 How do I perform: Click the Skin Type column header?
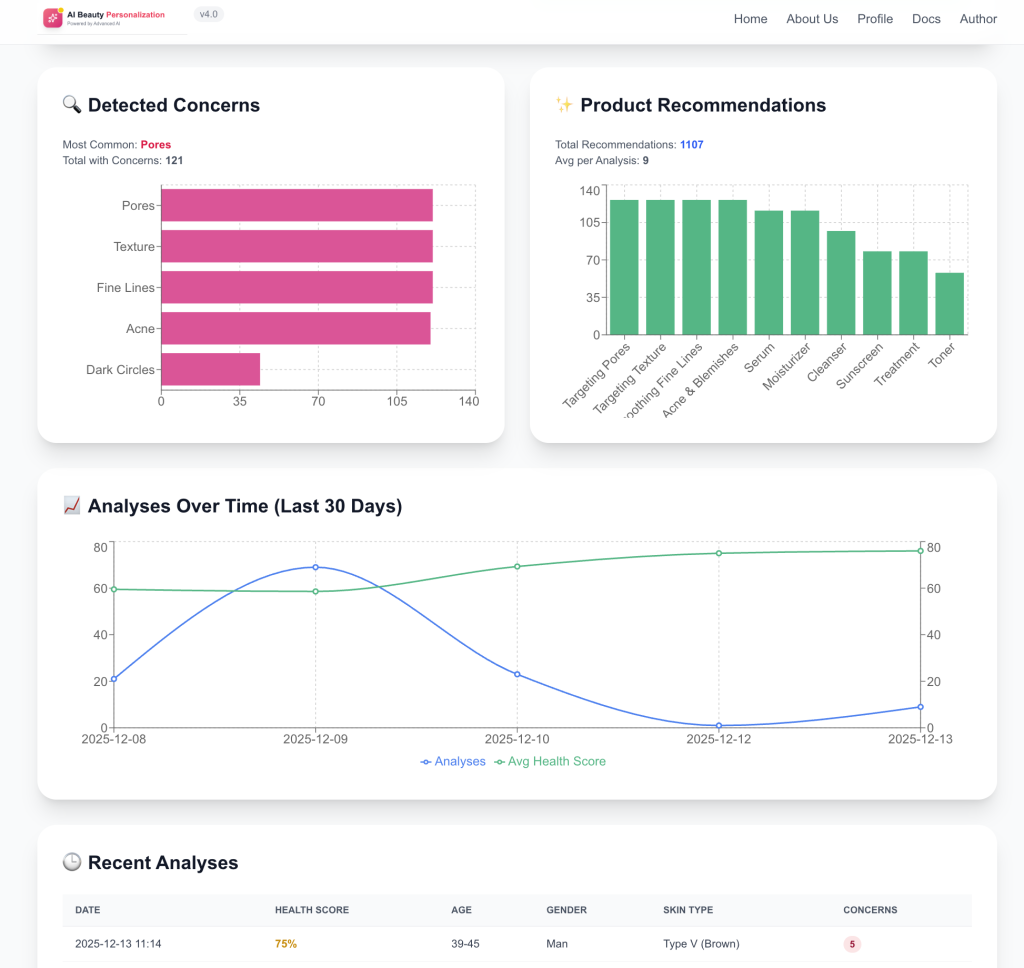[687, 910]
